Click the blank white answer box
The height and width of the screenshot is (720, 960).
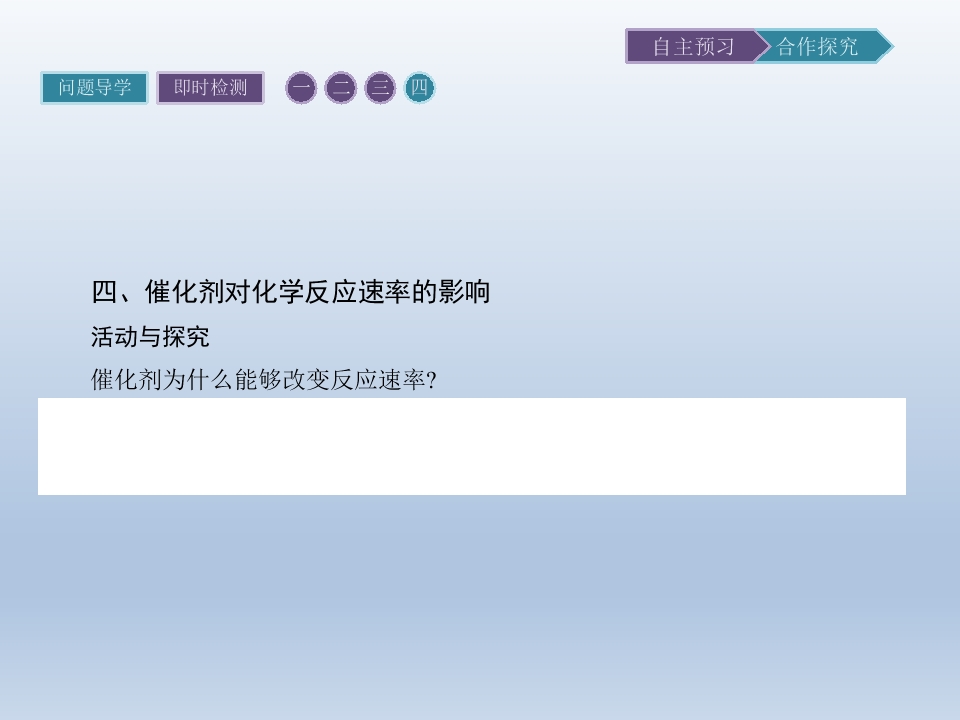472,446
